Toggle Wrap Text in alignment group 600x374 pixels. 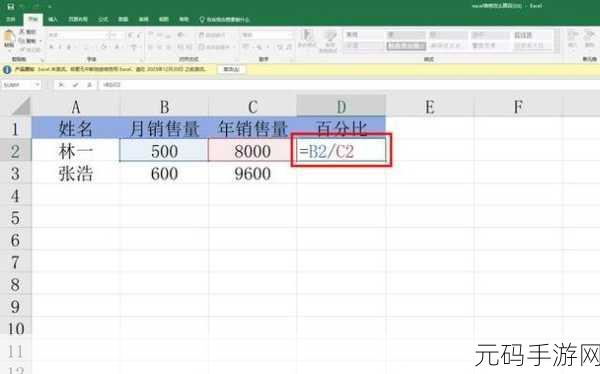pos(212,35)
